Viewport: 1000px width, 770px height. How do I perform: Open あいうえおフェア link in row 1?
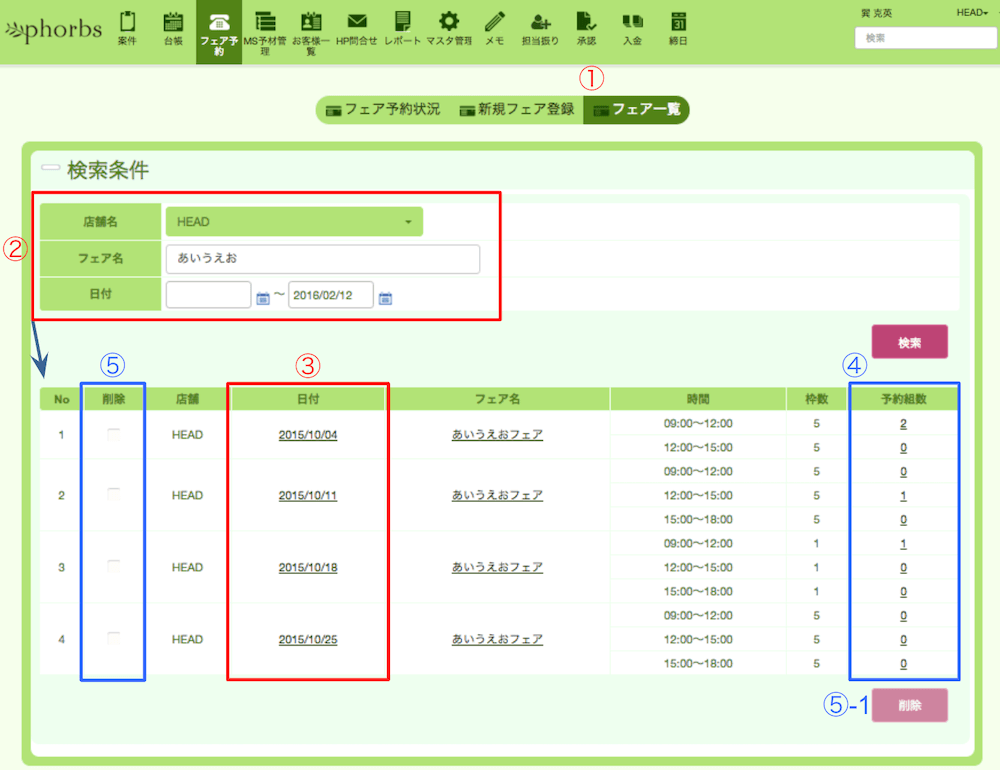[x=497, y=435]
